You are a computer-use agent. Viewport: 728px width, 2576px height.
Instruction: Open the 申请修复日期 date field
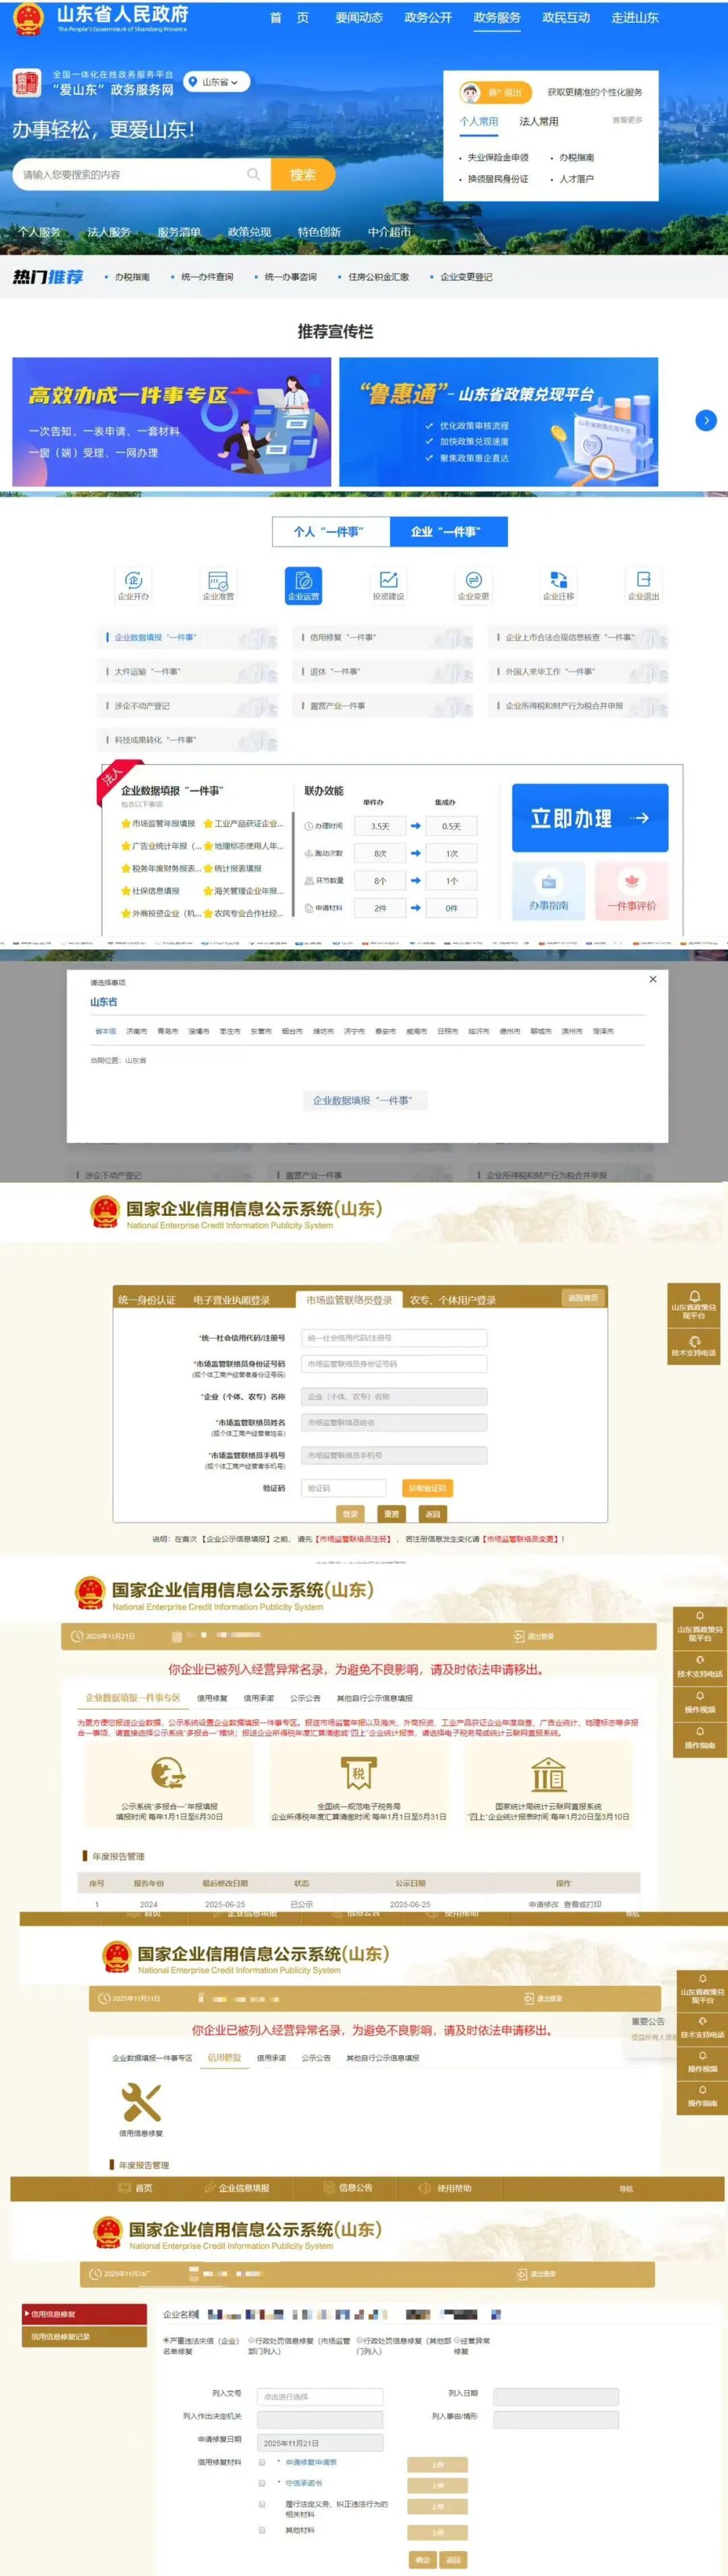click(320, 2442)
